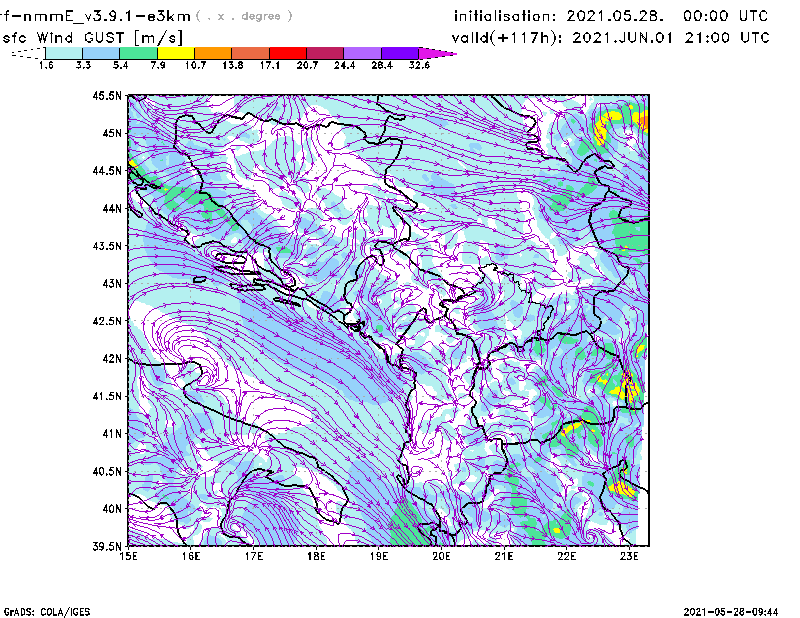Click the 'GrADS: COLA/IGES' credit text
The width and height of the screenshot is (800, 618).
coord(47,612)
